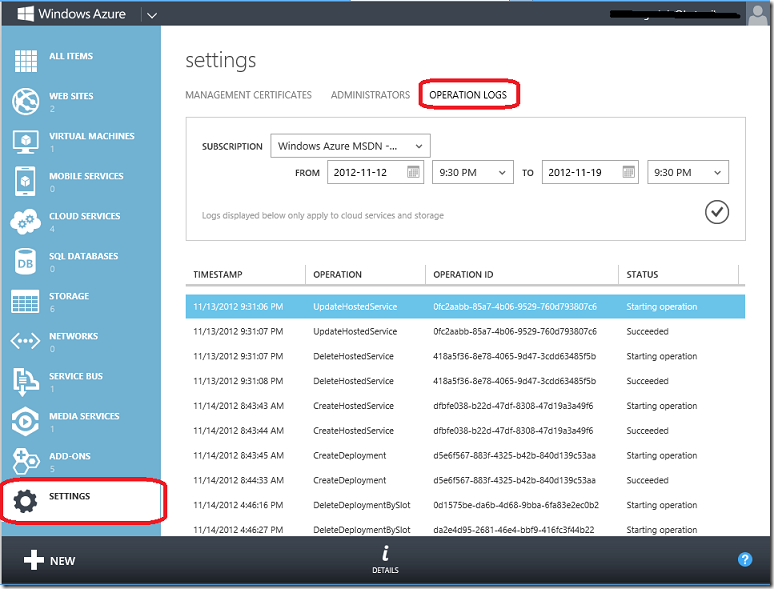Click operation ID 418a5f36 in the Succeeded row

514,381
